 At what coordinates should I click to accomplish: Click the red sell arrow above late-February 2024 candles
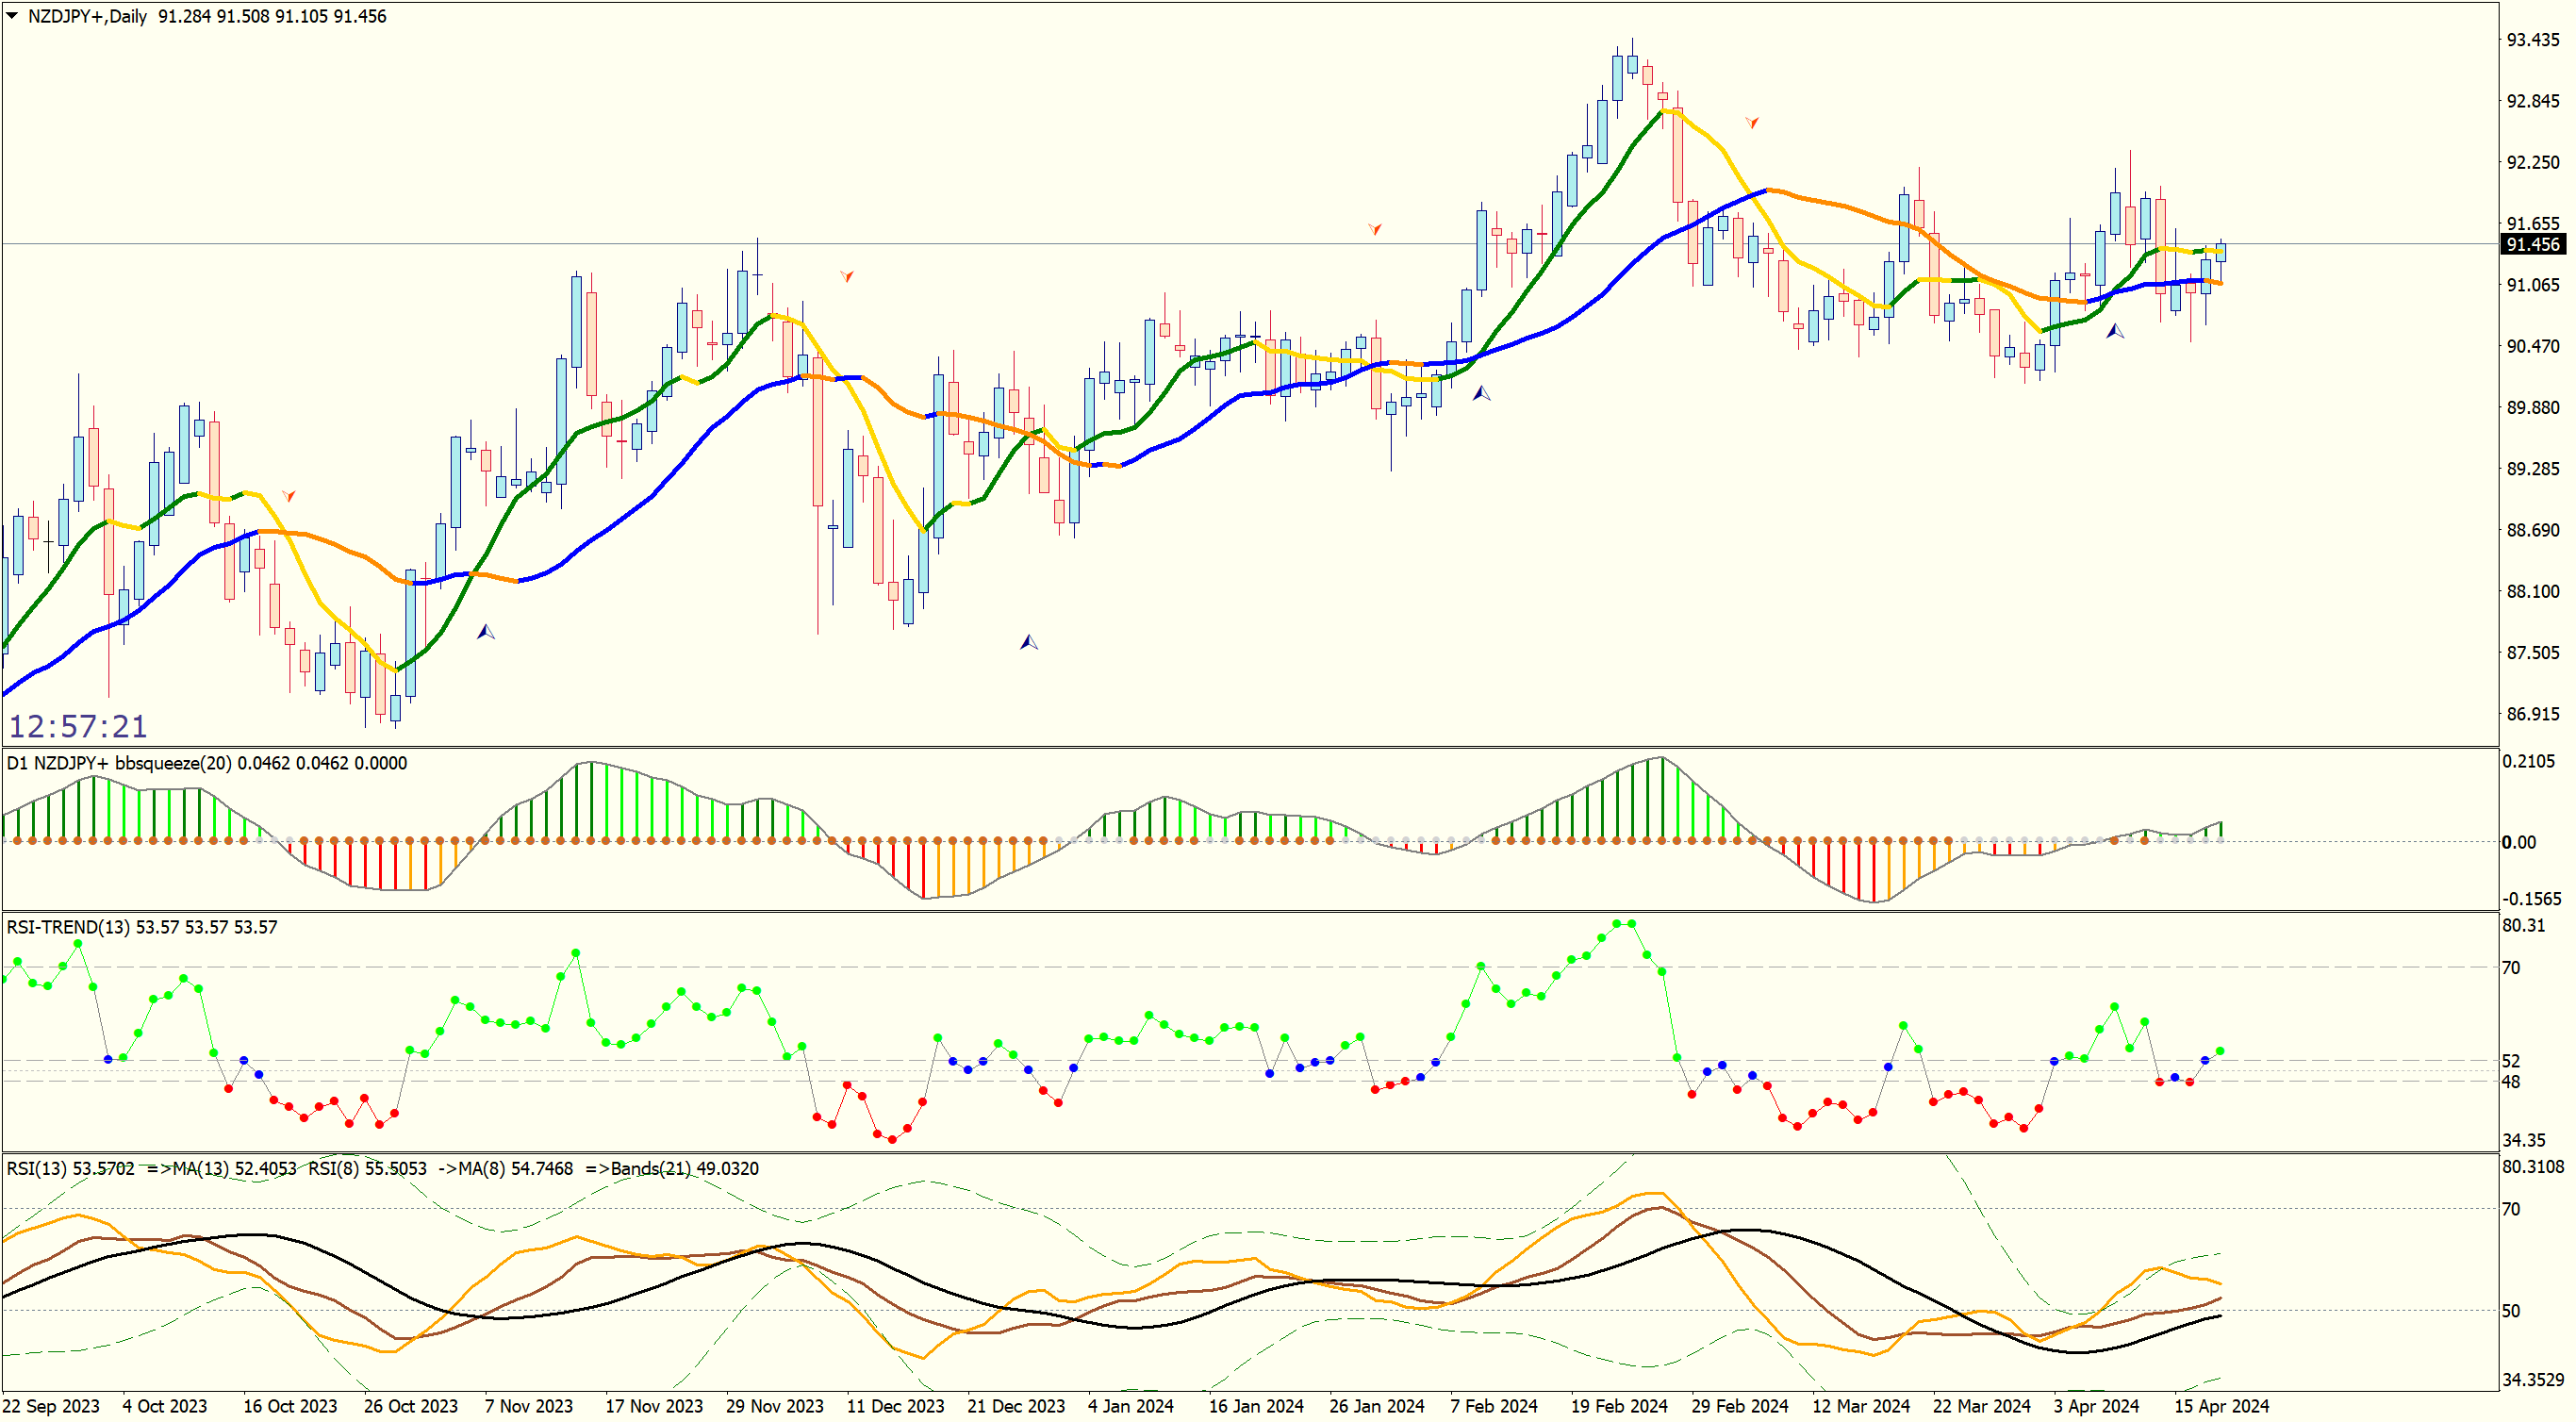point(1752,122)
